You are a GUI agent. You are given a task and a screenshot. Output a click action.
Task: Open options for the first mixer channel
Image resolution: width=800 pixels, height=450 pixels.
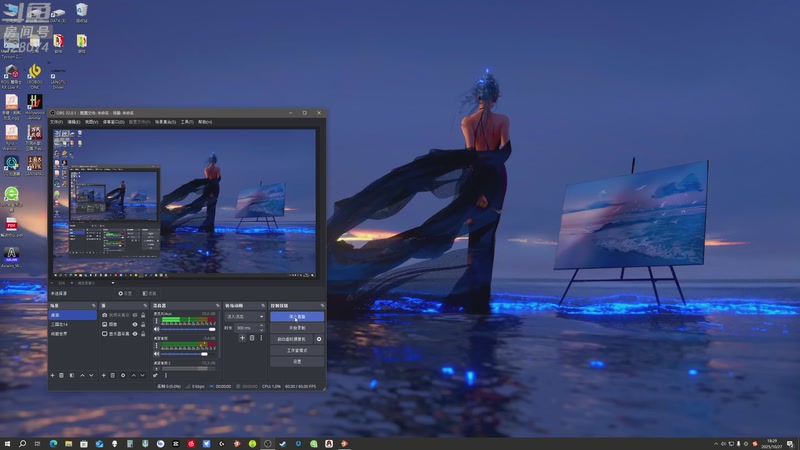[157, 321]
